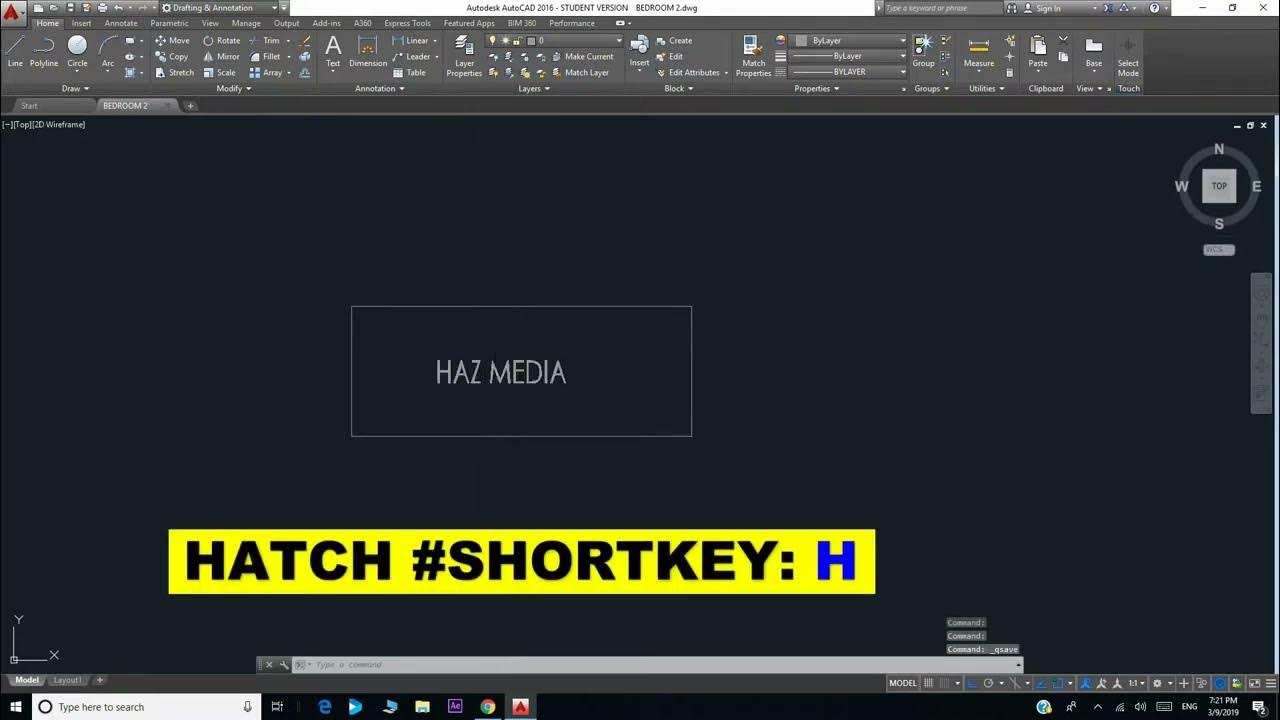This screenshot has width=1280, height=720.
Task: Toggle polar tracking in status bar
Action: [988, 683]
